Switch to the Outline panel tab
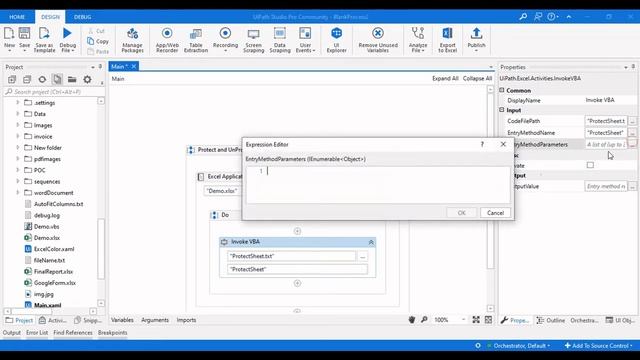Image resolution: width=640 pixels, height=360 pixels. 551,320
